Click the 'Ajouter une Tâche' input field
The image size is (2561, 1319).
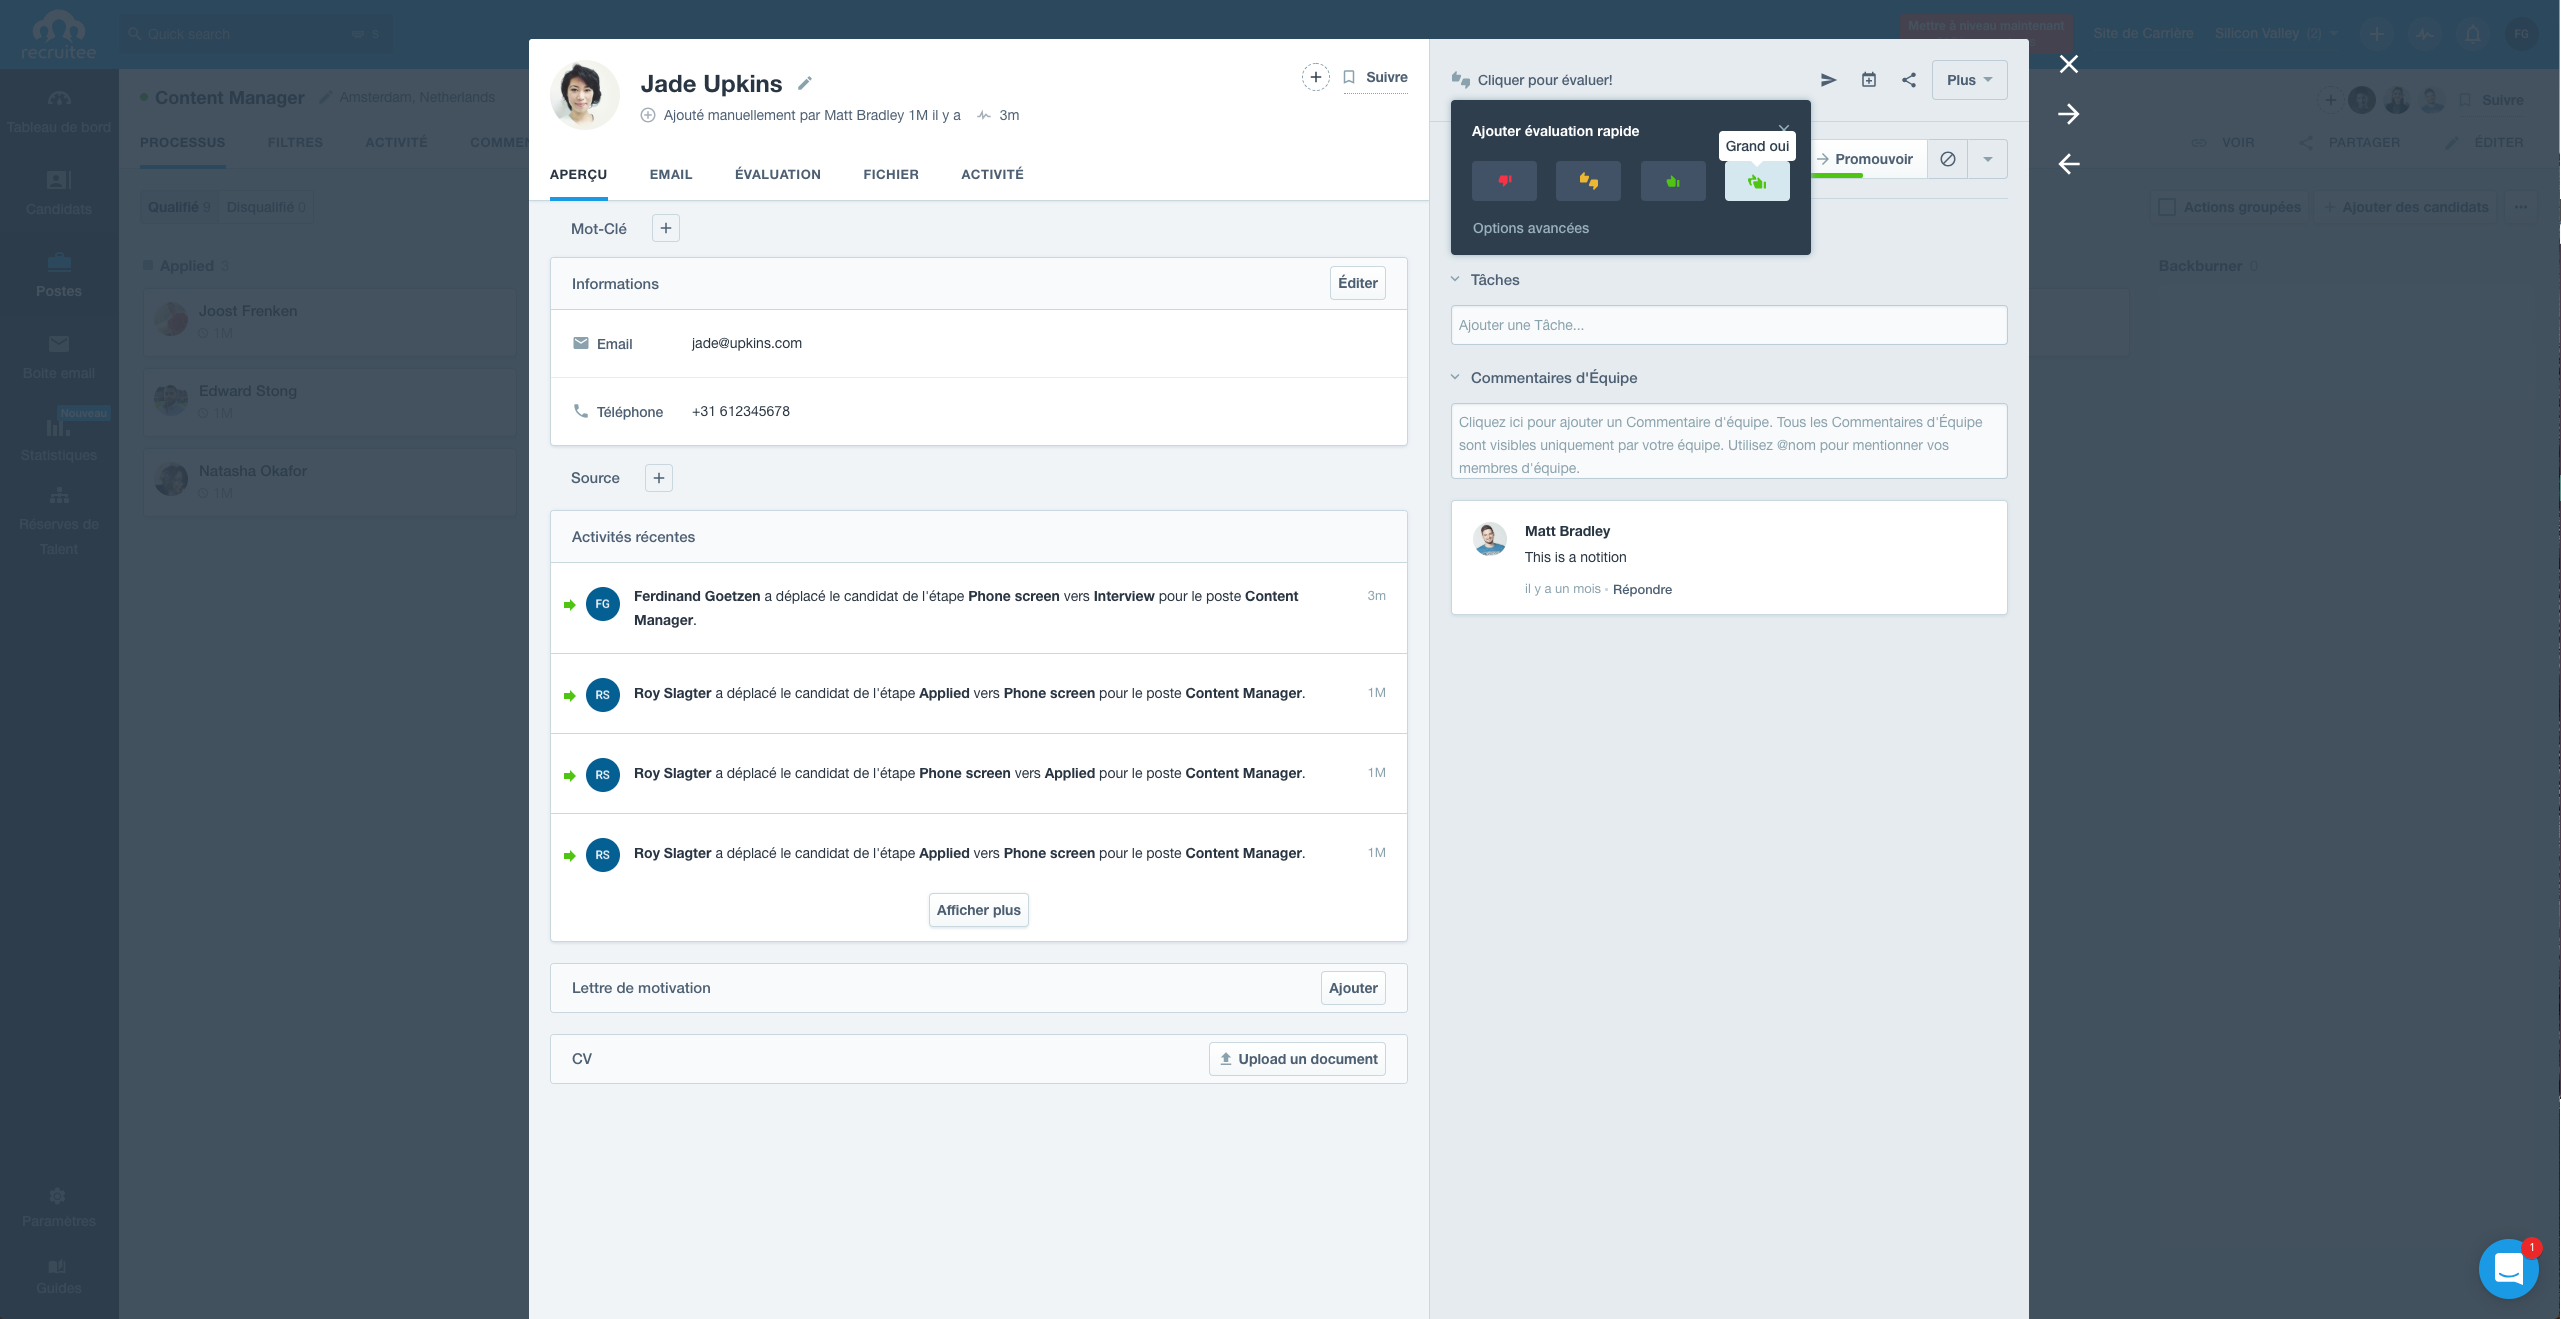1729,323
